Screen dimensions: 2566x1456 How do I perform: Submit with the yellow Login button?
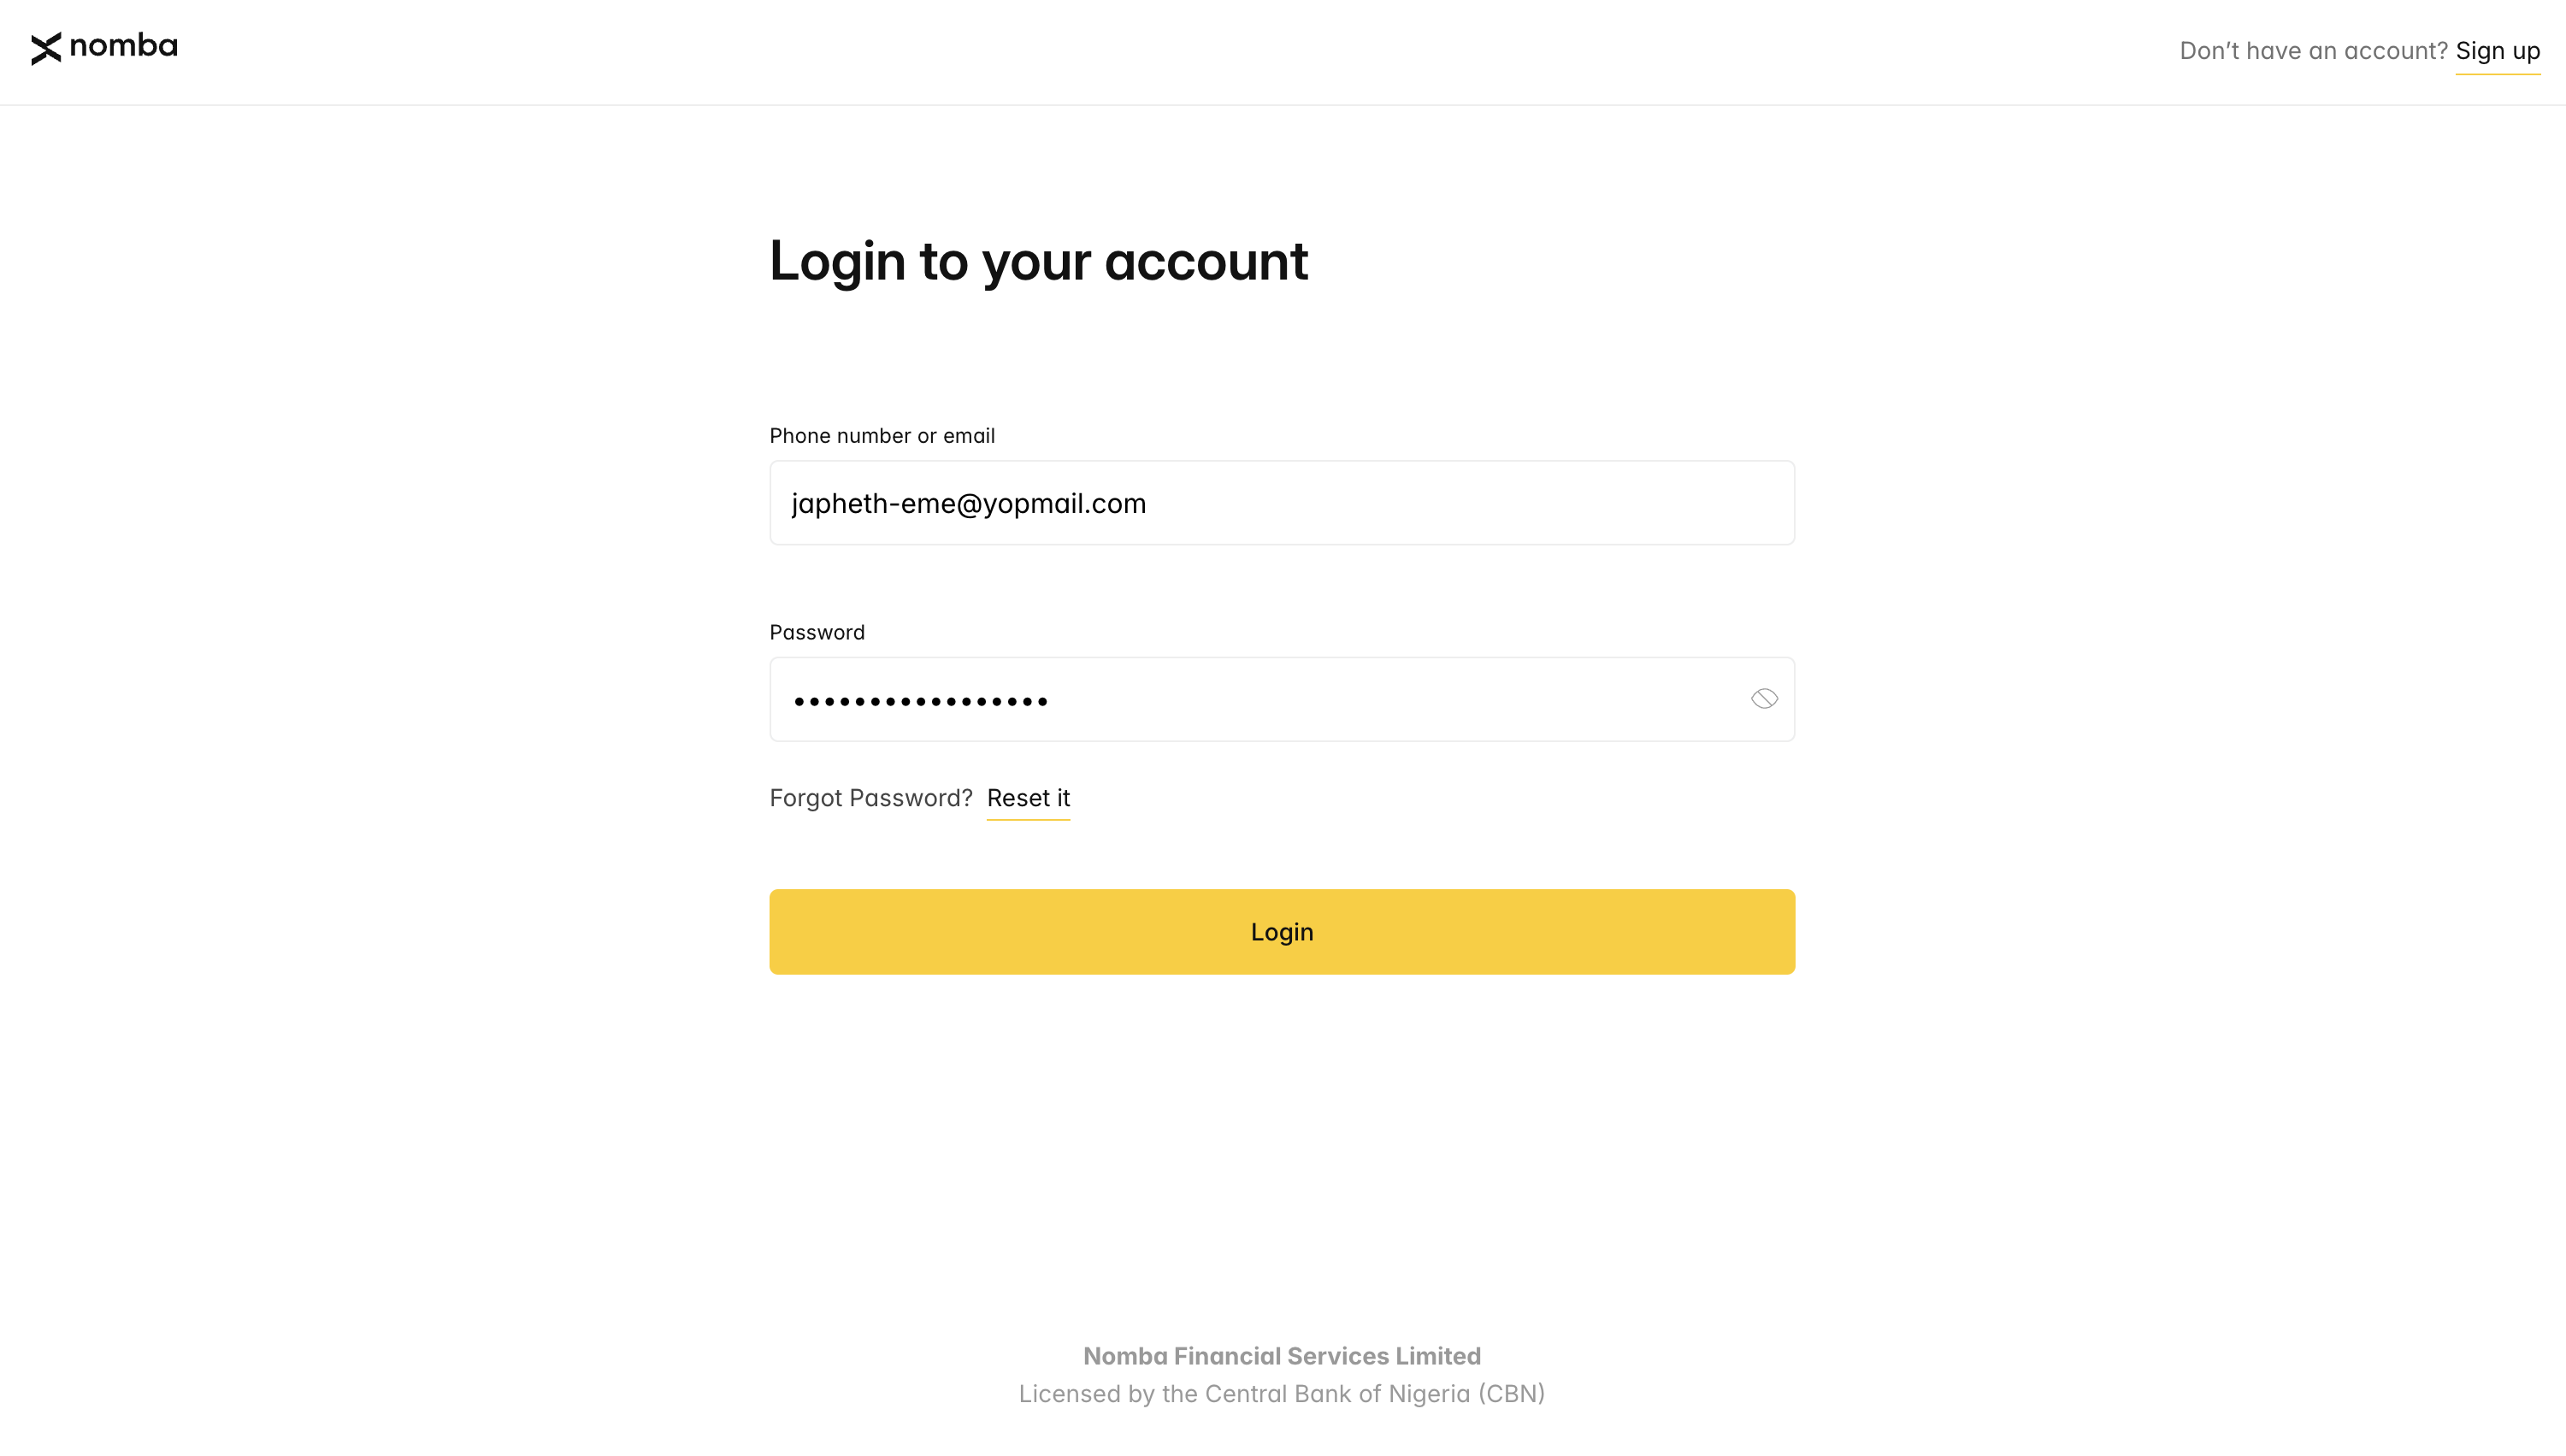pyautogui.click(x=1282, y=932)
